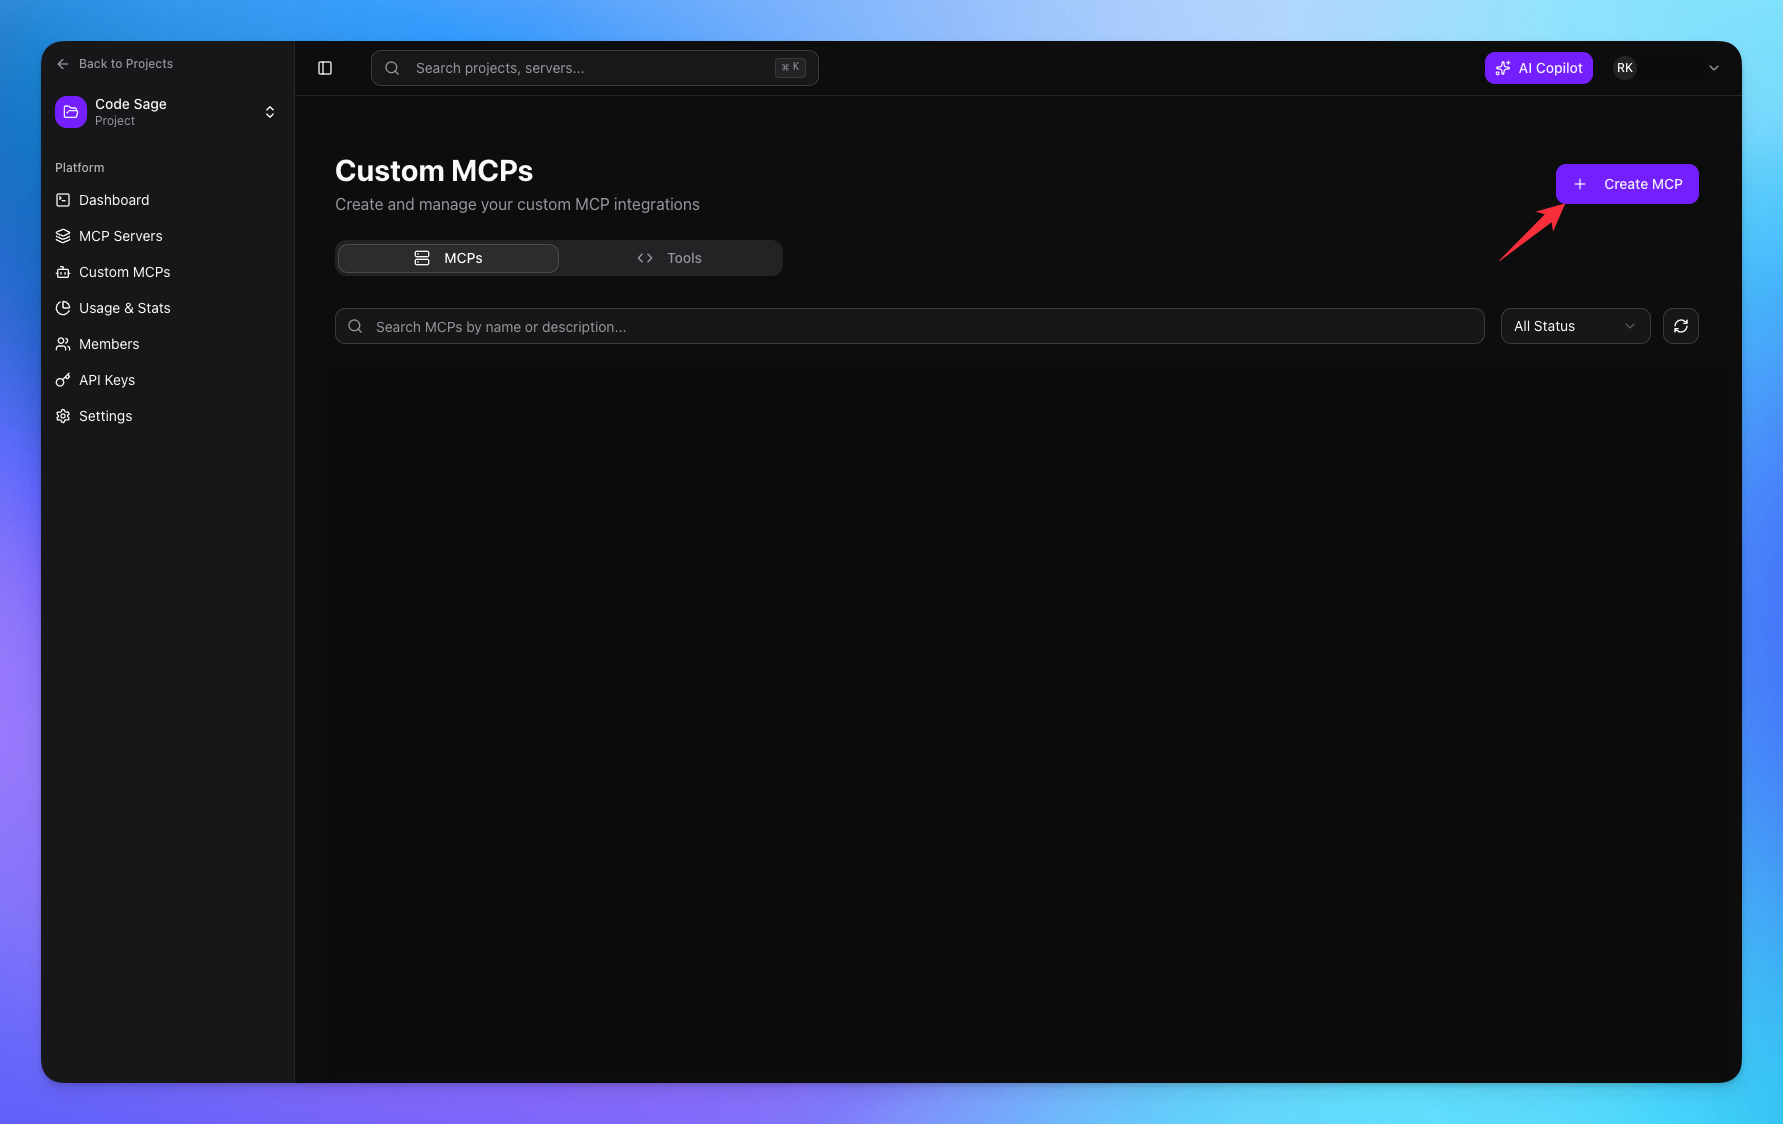
Task: Open the AI Copilot assistant
Action: click(1538, 68)
